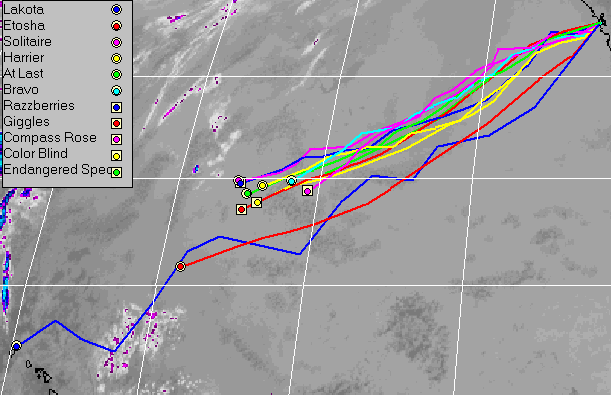Select the Harrier label in the legend
611x395 pixels.
tap(24, 58)
